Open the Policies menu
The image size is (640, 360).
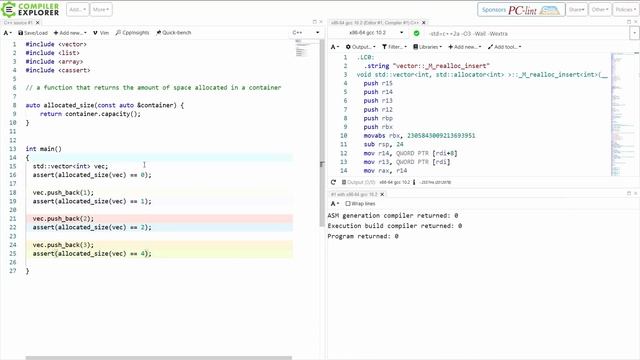coord(625,9)
